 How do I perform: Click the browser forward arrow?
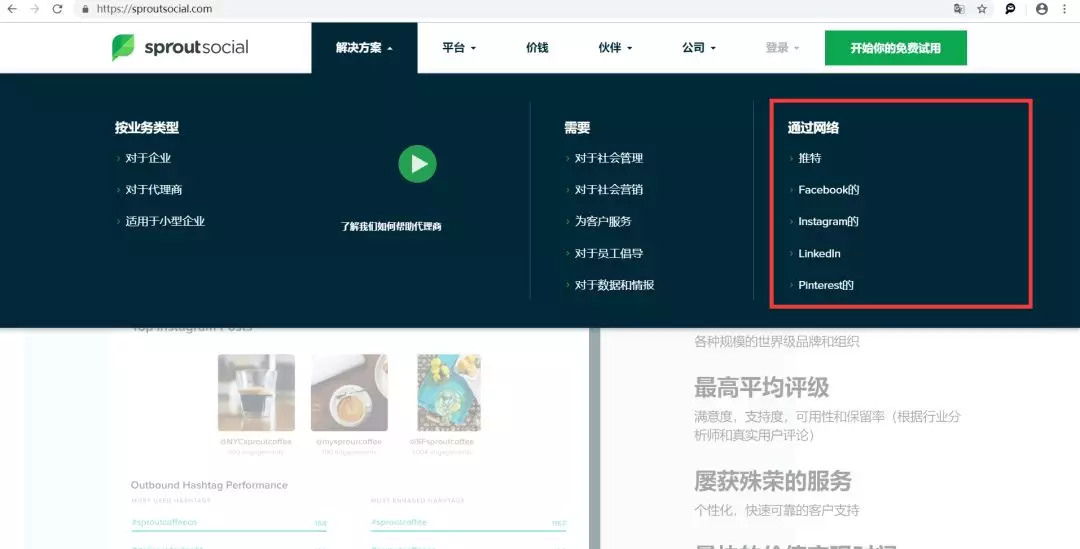pyautogui.click(x=34, y=9)
